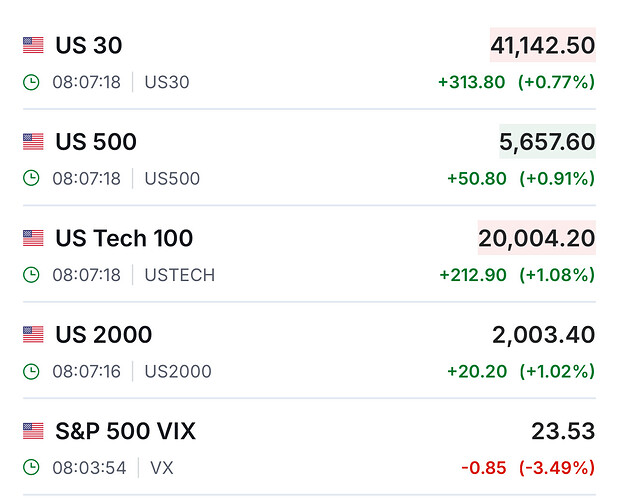Screen dimensions: 619x500
Task: Click the clock icon under US Tech 100
Action: 31,274
